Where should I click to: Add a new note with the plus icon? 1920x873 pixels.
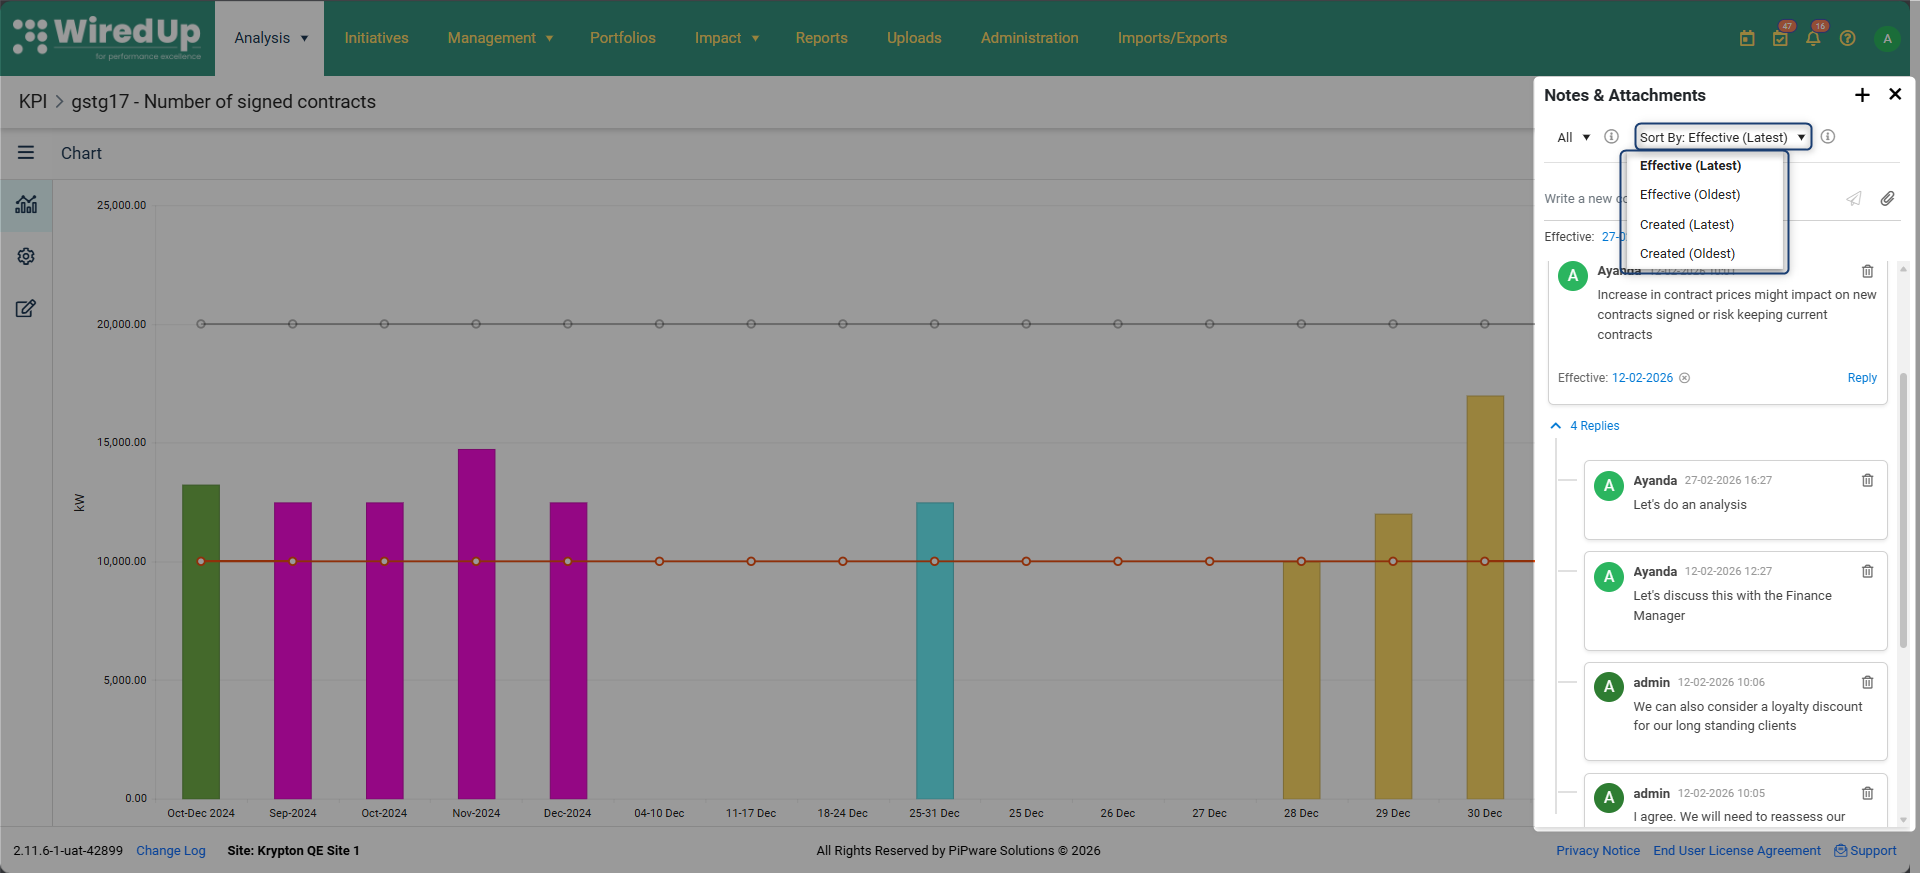pos(1862,95)
